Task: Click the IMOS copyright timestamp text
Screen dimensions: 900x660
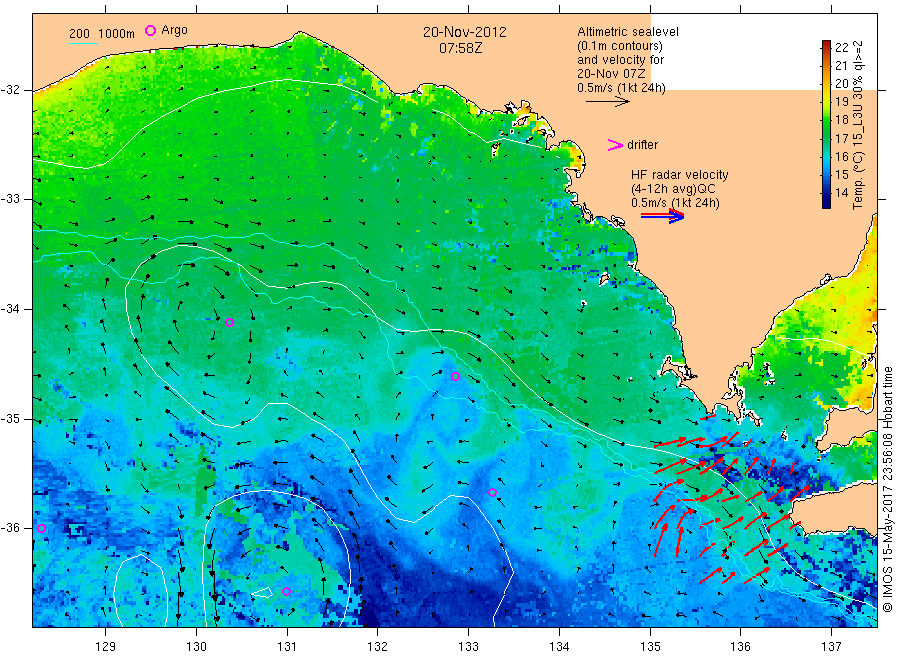Action: pos(887,490)
